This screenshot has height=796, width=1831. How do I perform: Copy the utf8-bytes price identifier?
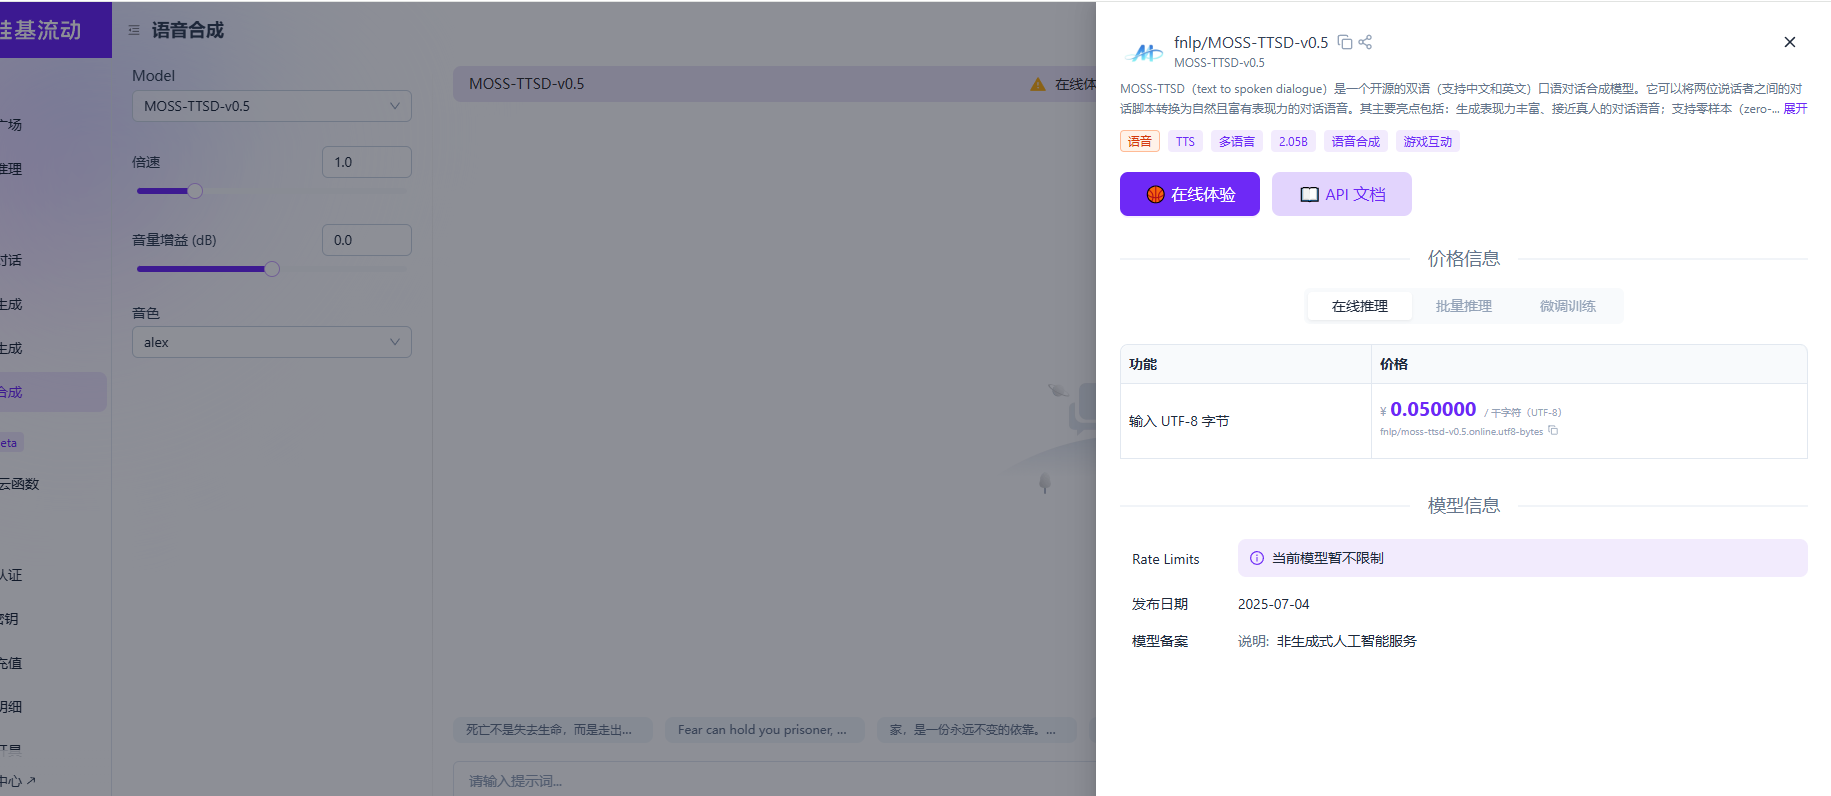(1553, 431)
